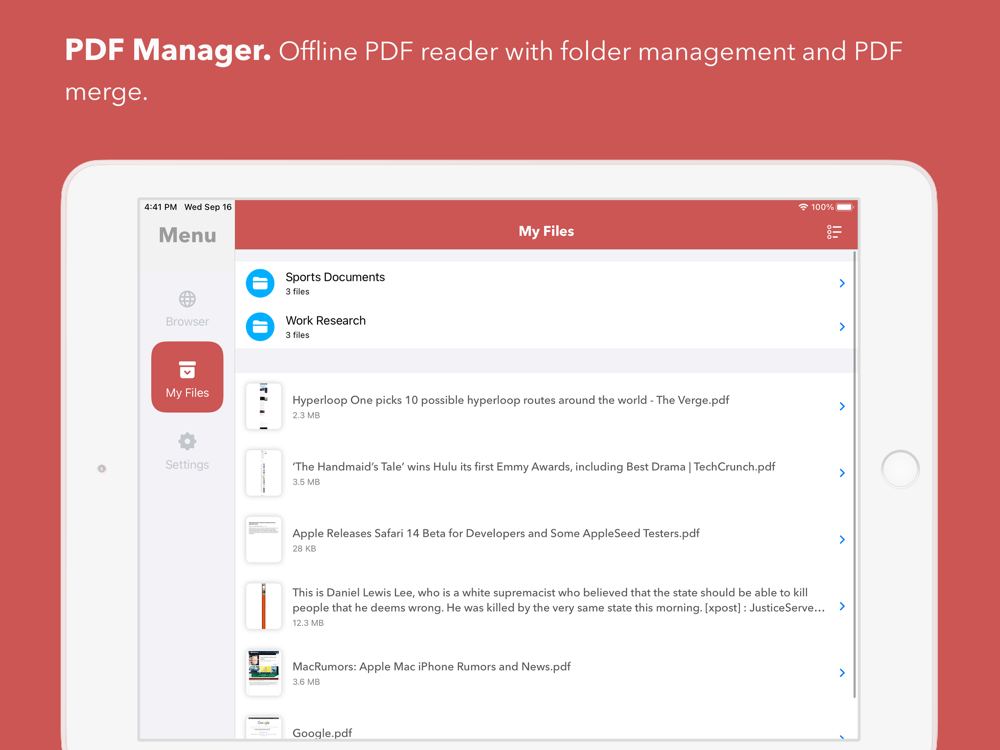This screenshot has width=1000, height=750.
Task: Tap the Wi-Fi status icon
Action: [x=803, y=207]
